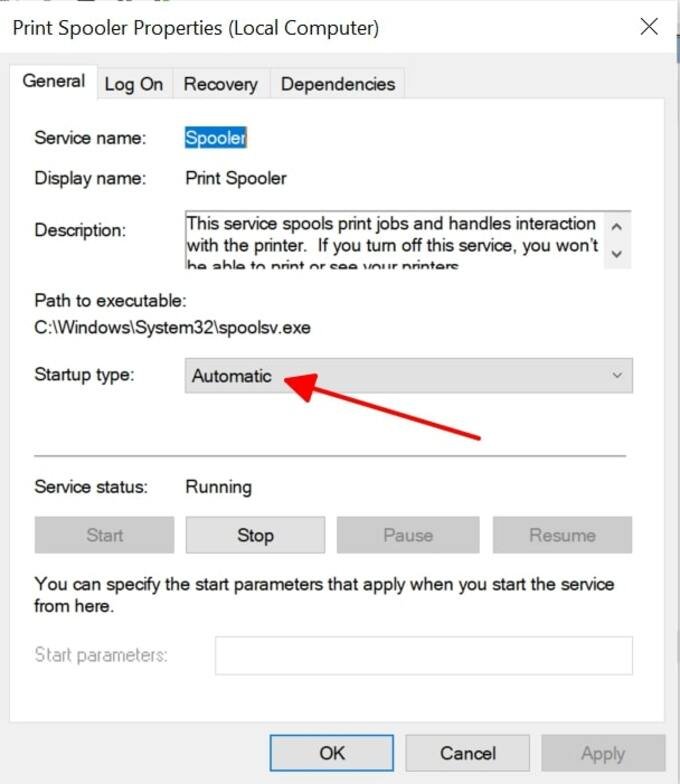
Task: Click the Apply button
Action: click(603, 753)
